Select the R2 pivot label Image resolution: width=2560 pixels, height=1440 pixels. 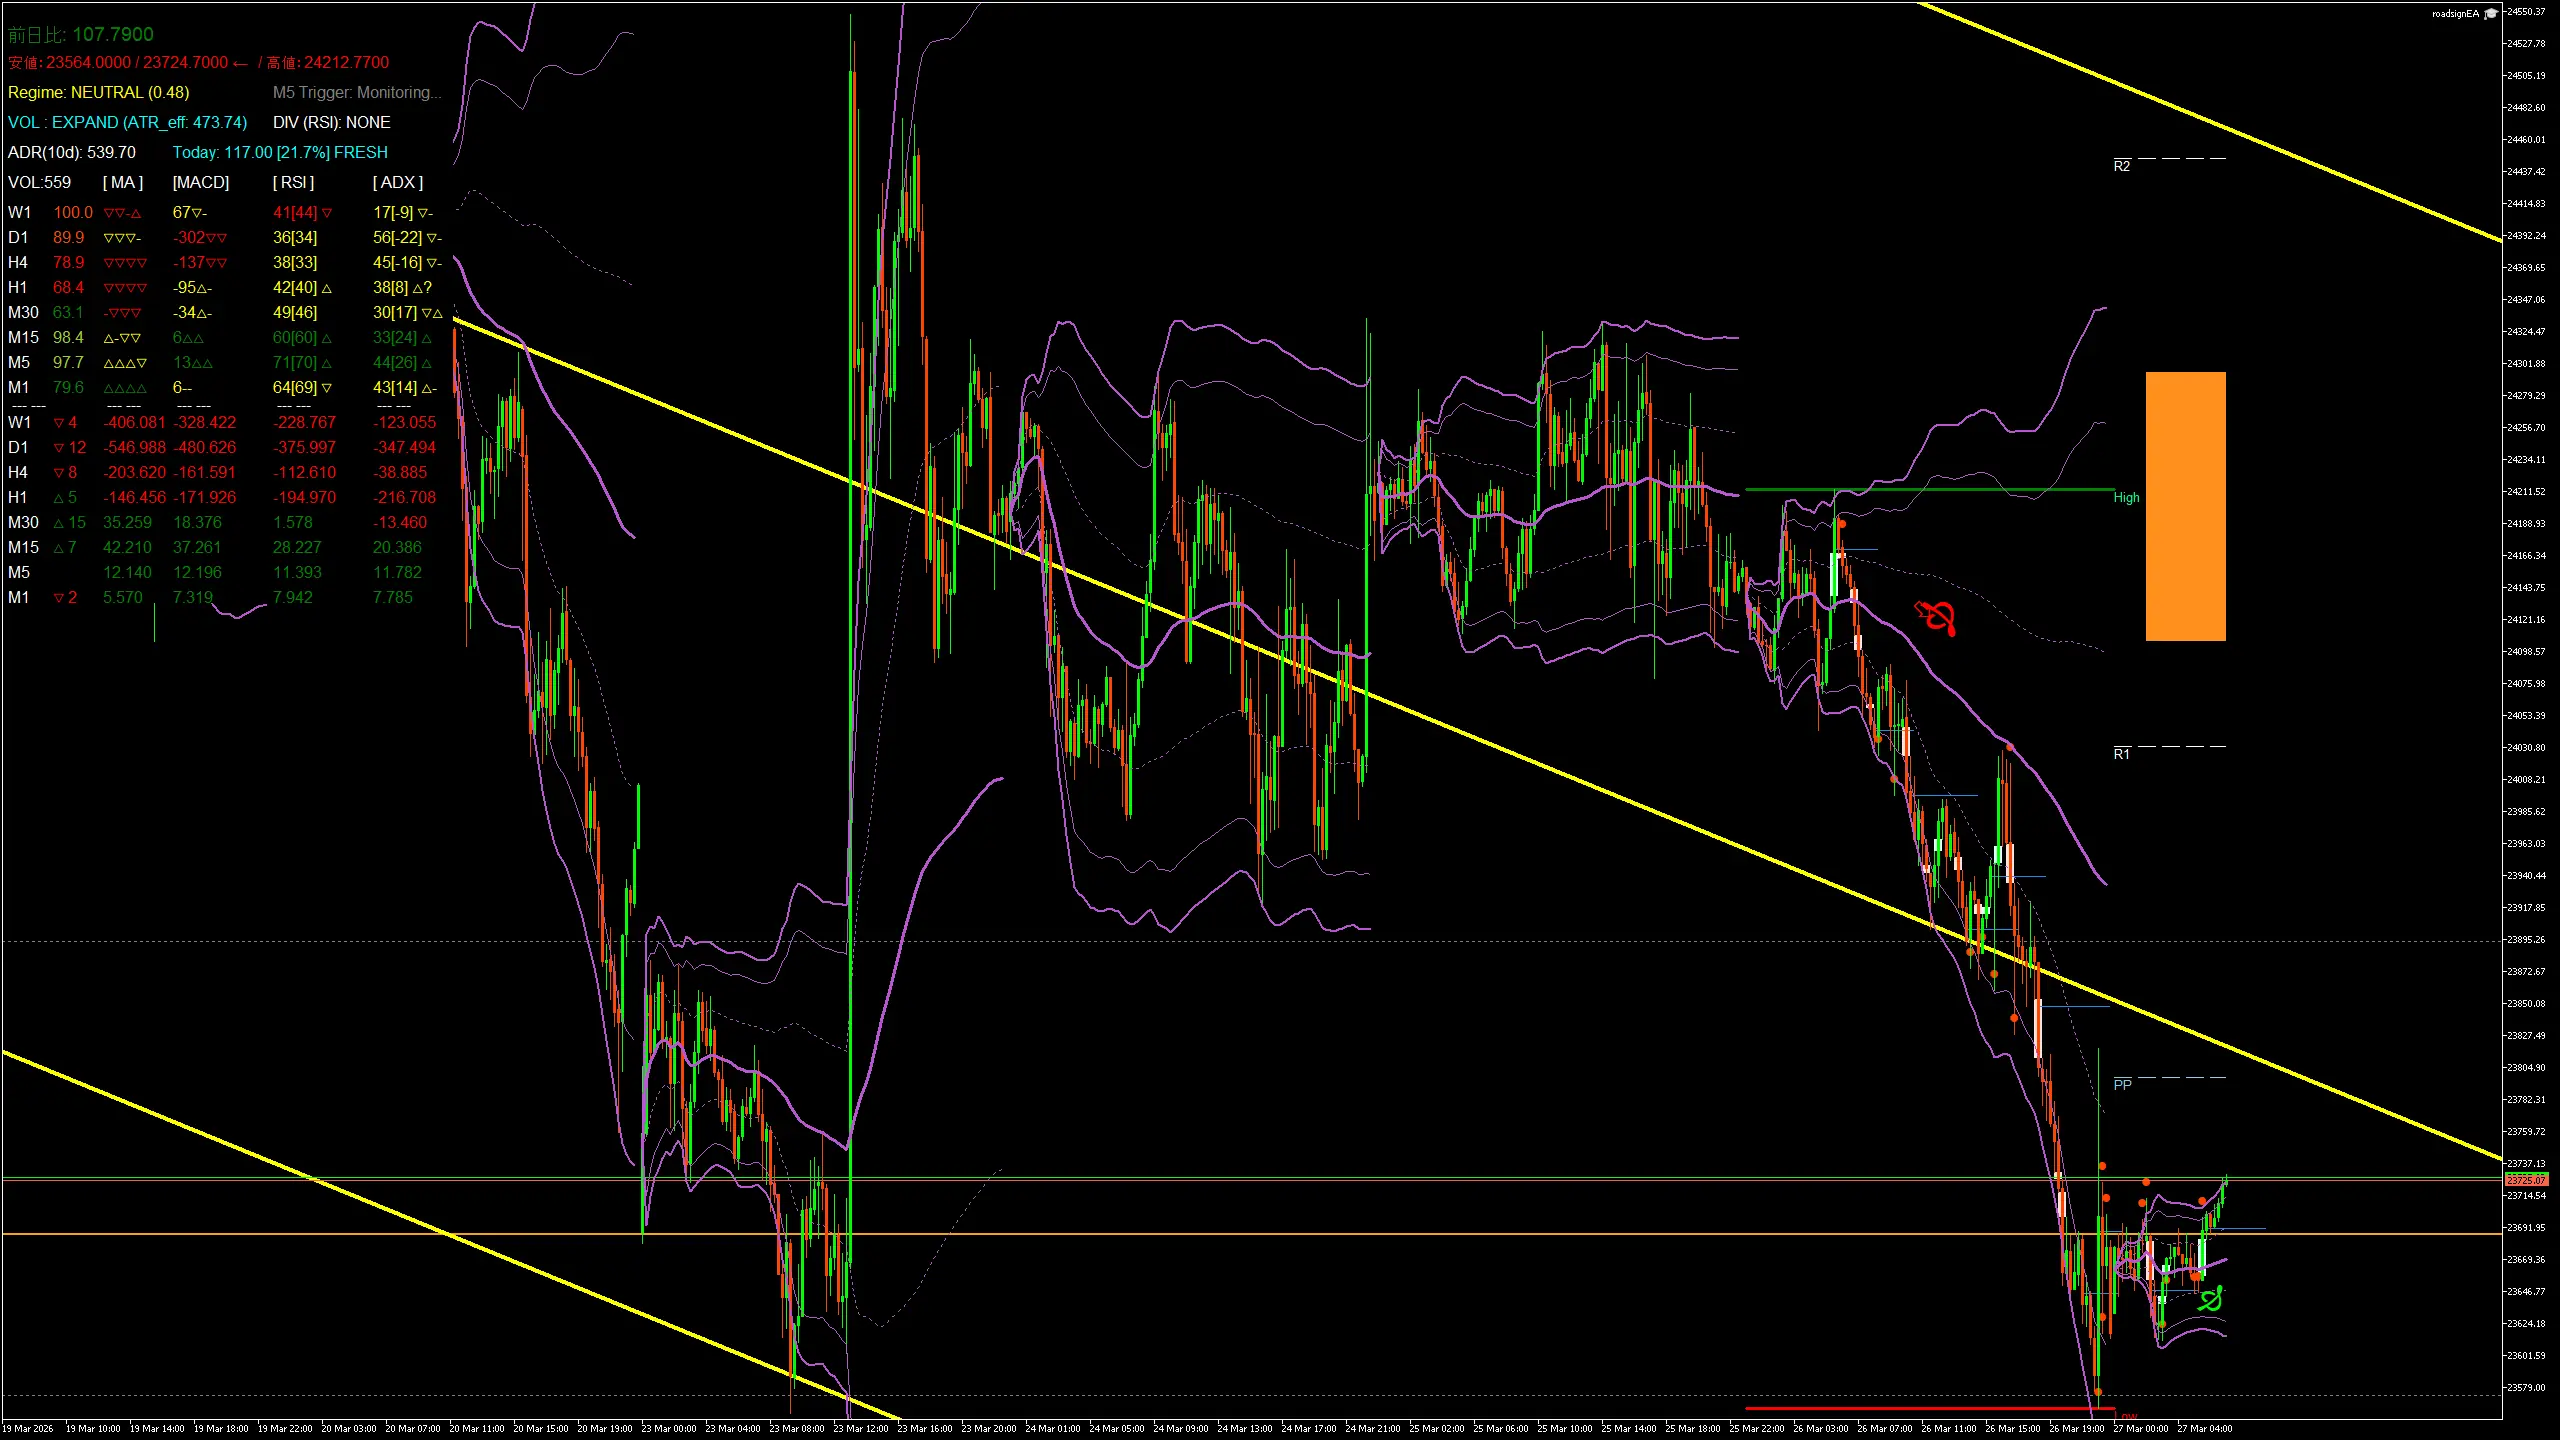click(x=2121, y=166)
